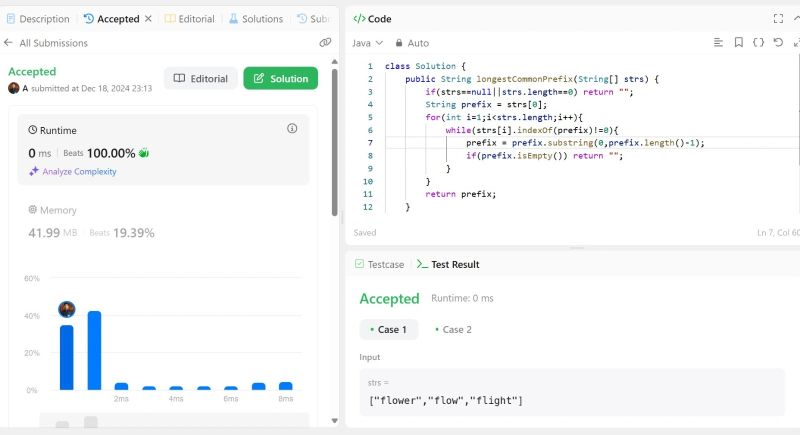Click the green Solution button
Viewport: 800px width, 435px height.
click(281, 79)
